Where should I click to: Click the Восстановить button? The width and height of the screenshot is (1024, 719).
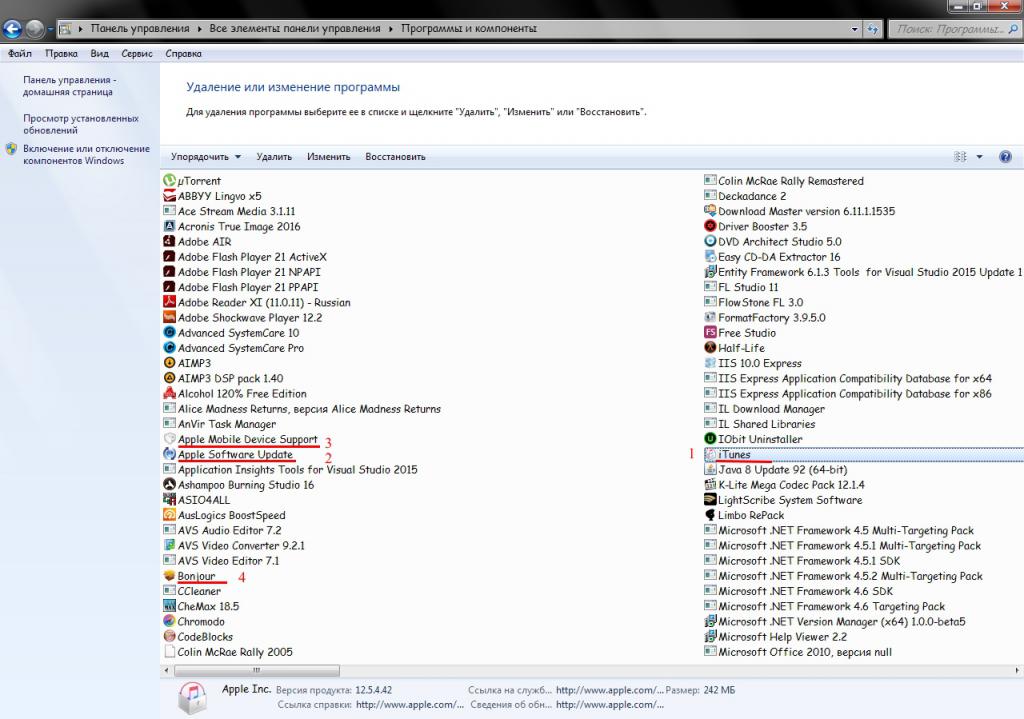(x=395, y=157)
